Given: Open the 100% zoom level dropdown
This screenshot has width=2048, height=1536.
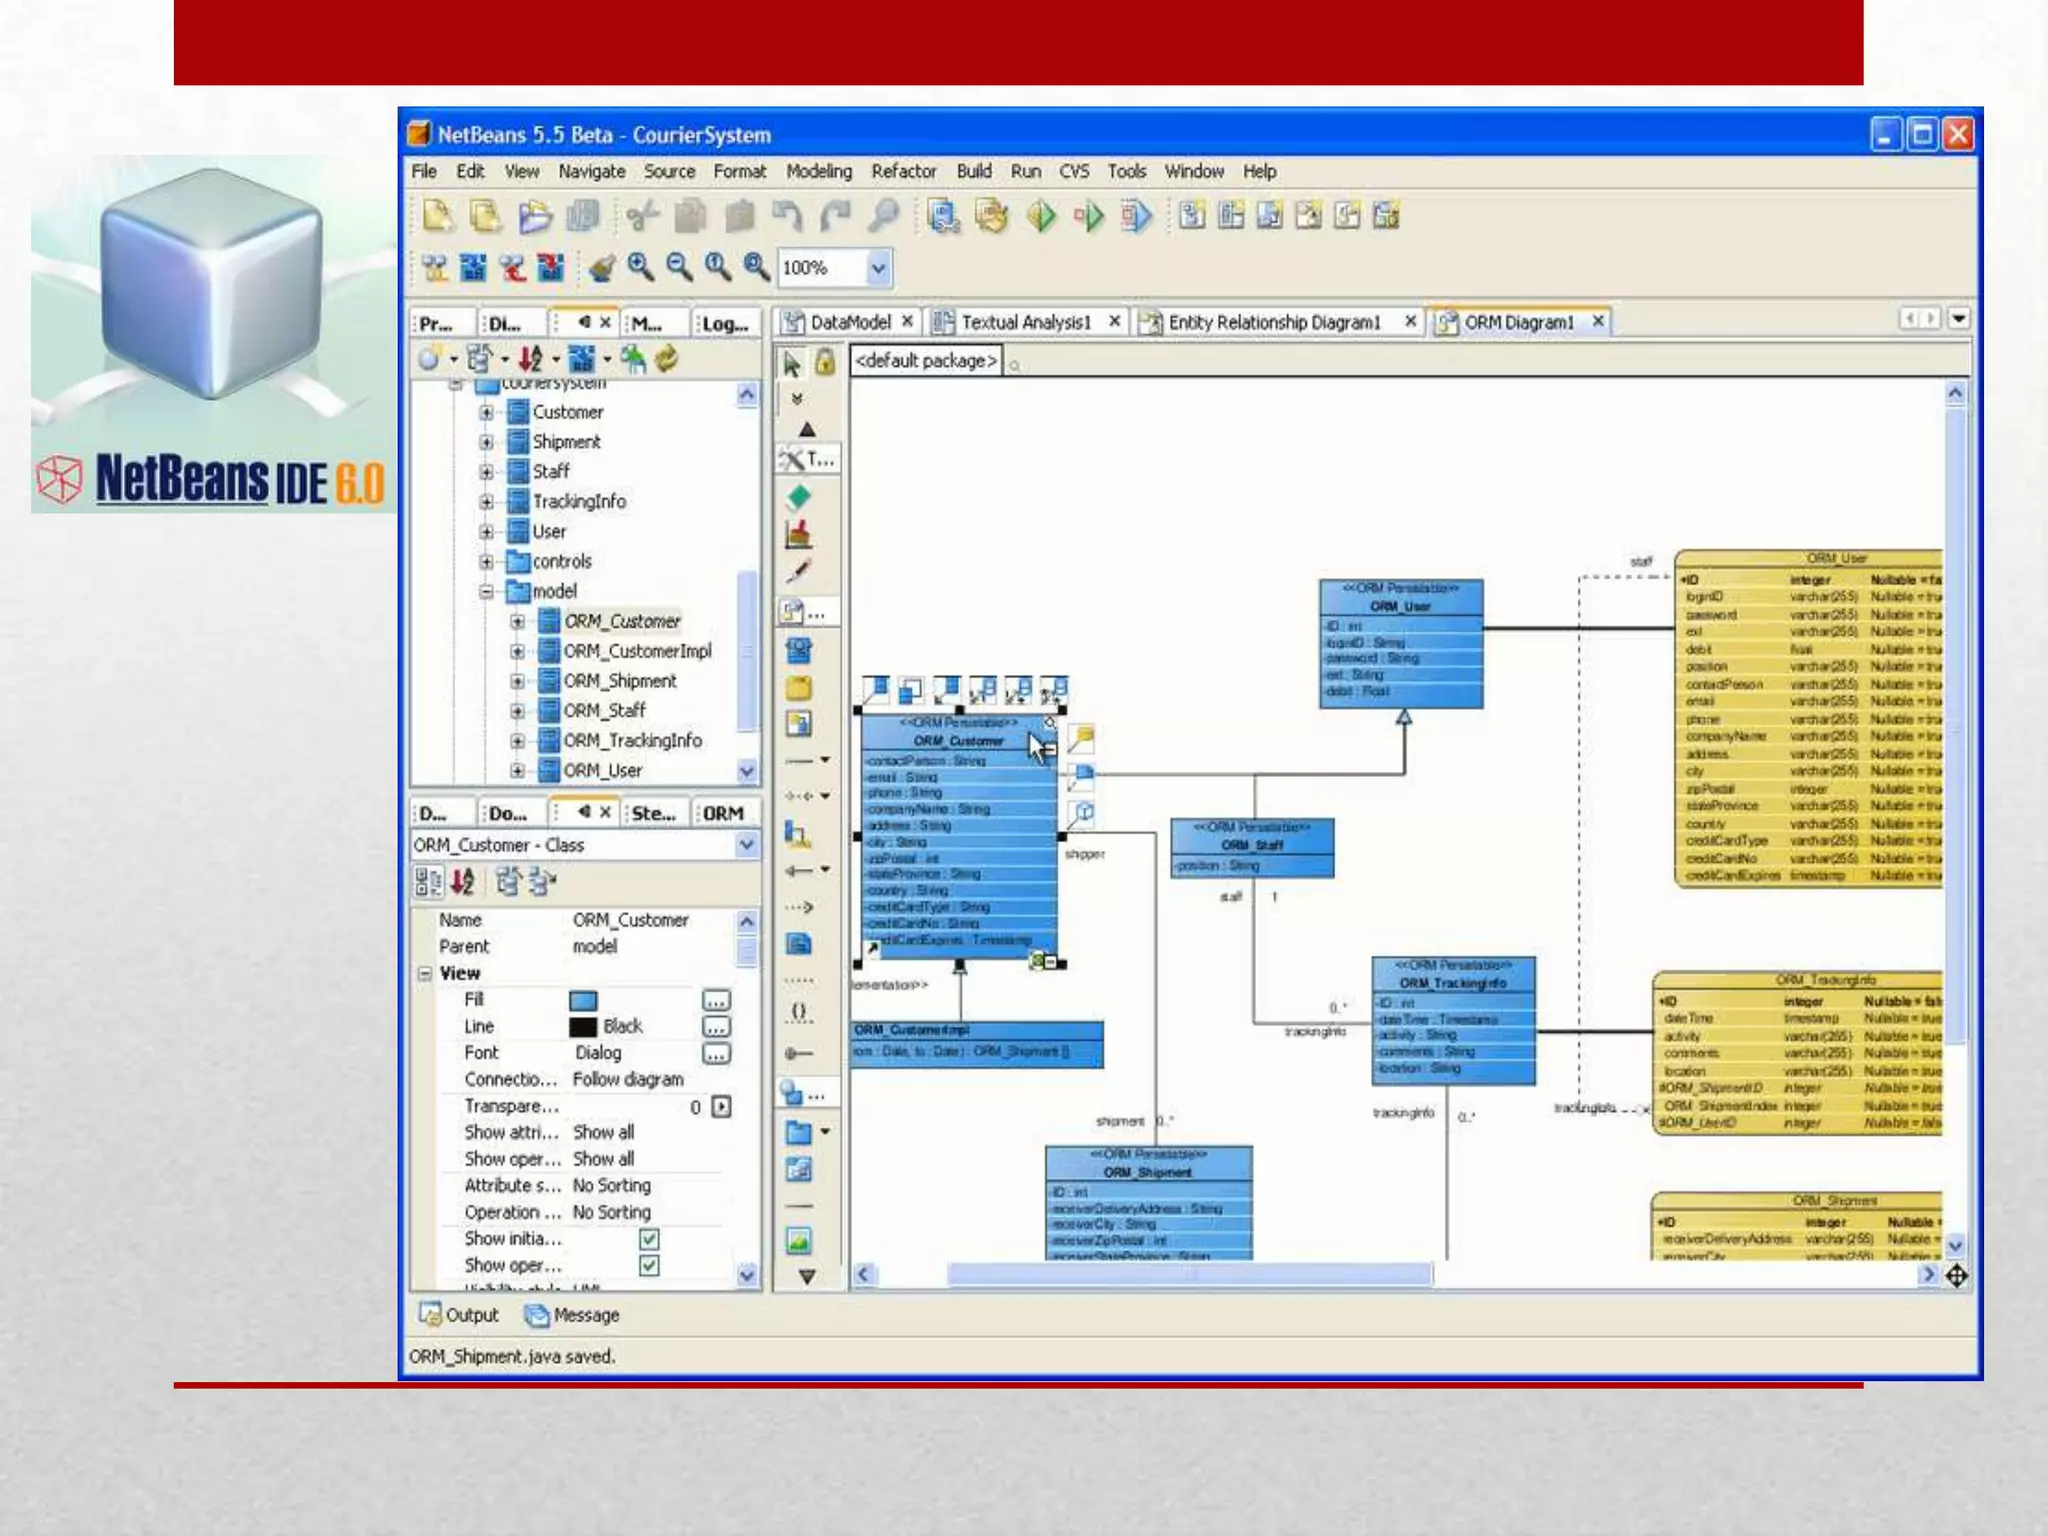Looking at the screenshot, I should 877,268.
